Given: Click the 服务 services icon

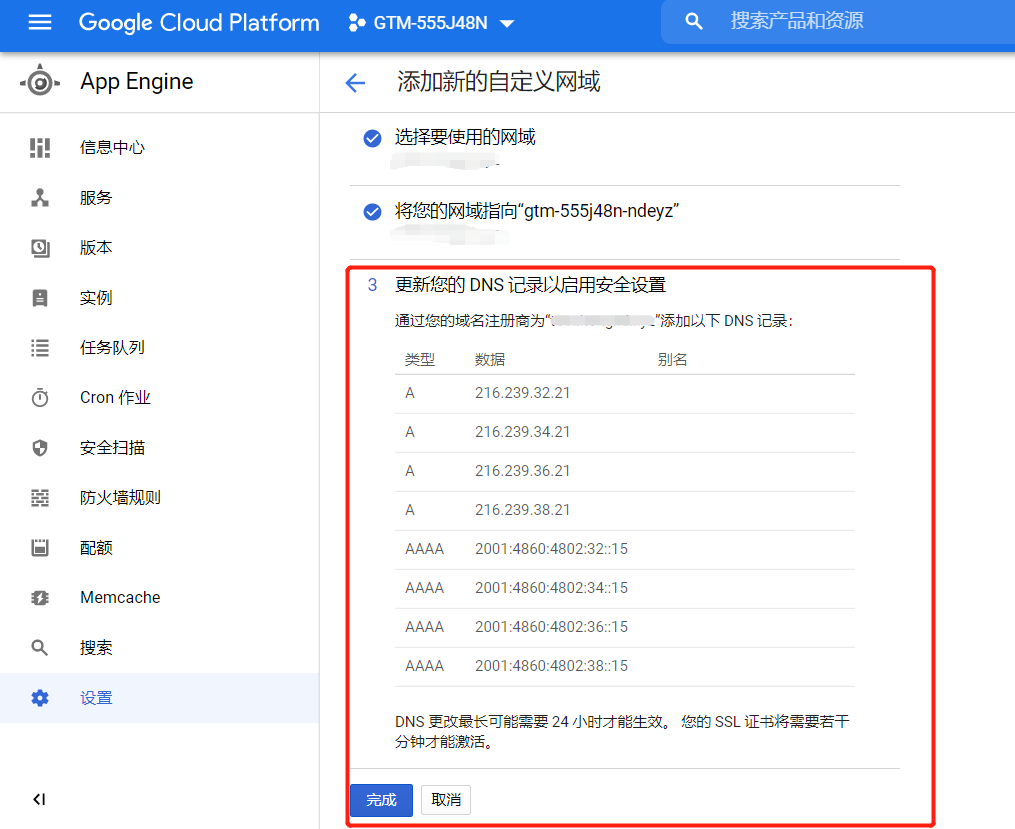Looking at the screenshot, I should coord(39,197).
